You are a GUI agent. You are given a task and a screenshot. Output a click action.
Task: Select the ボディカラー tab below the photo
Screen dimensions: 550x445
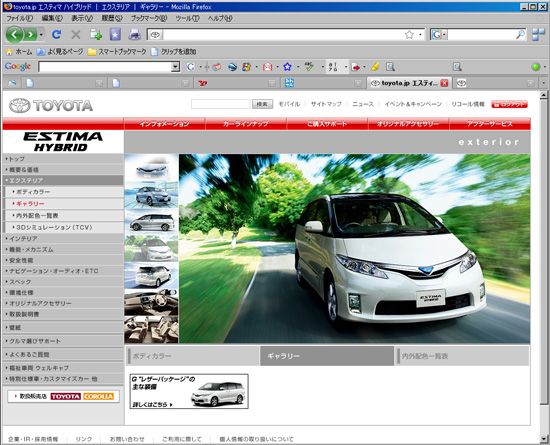coord(193,356)
